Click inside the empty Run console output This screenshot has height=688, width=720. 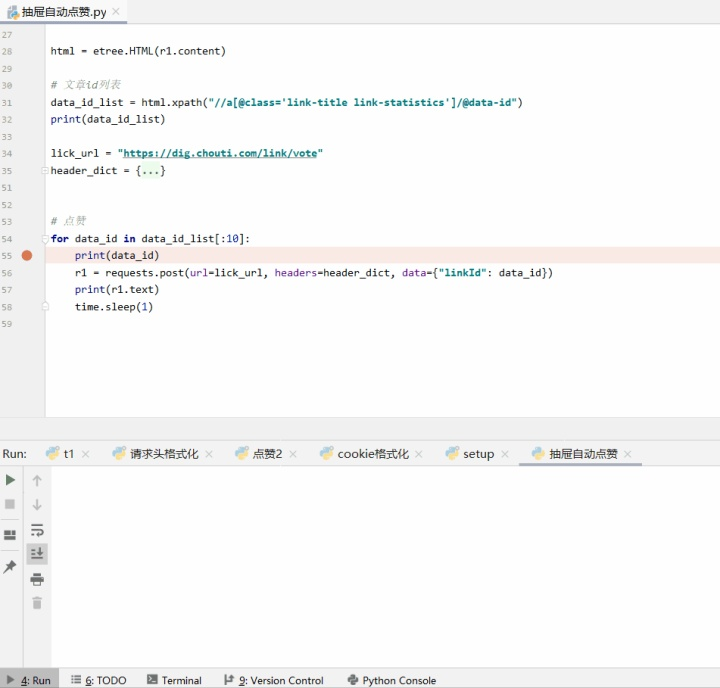tap(385, 566)
